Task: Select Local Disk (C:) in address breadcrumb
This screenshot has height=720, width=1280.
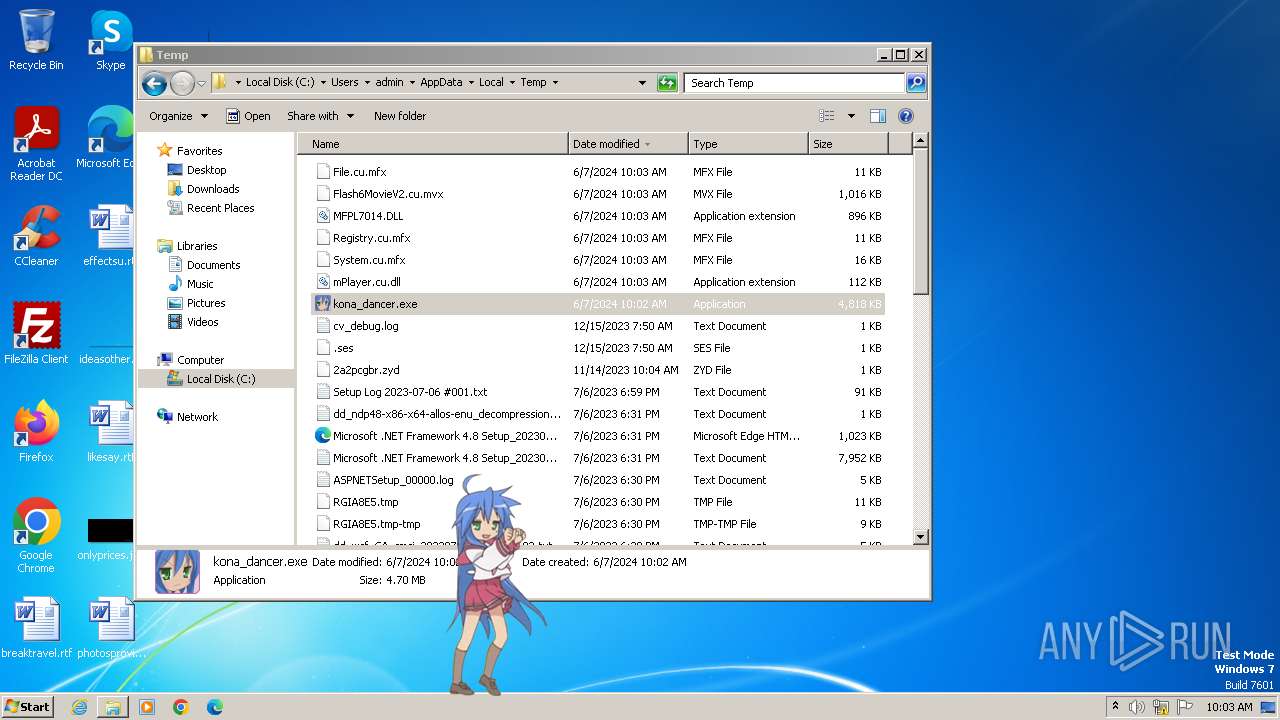Action: [x=280, y=83]
